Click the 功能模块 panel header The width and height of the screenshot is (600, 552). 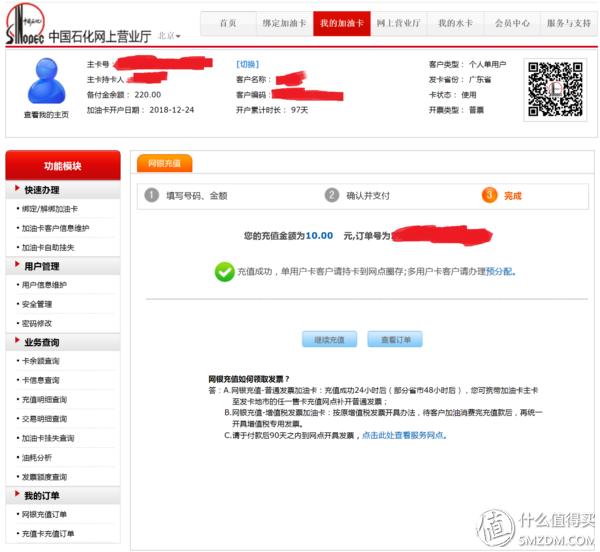coord(63,166)
